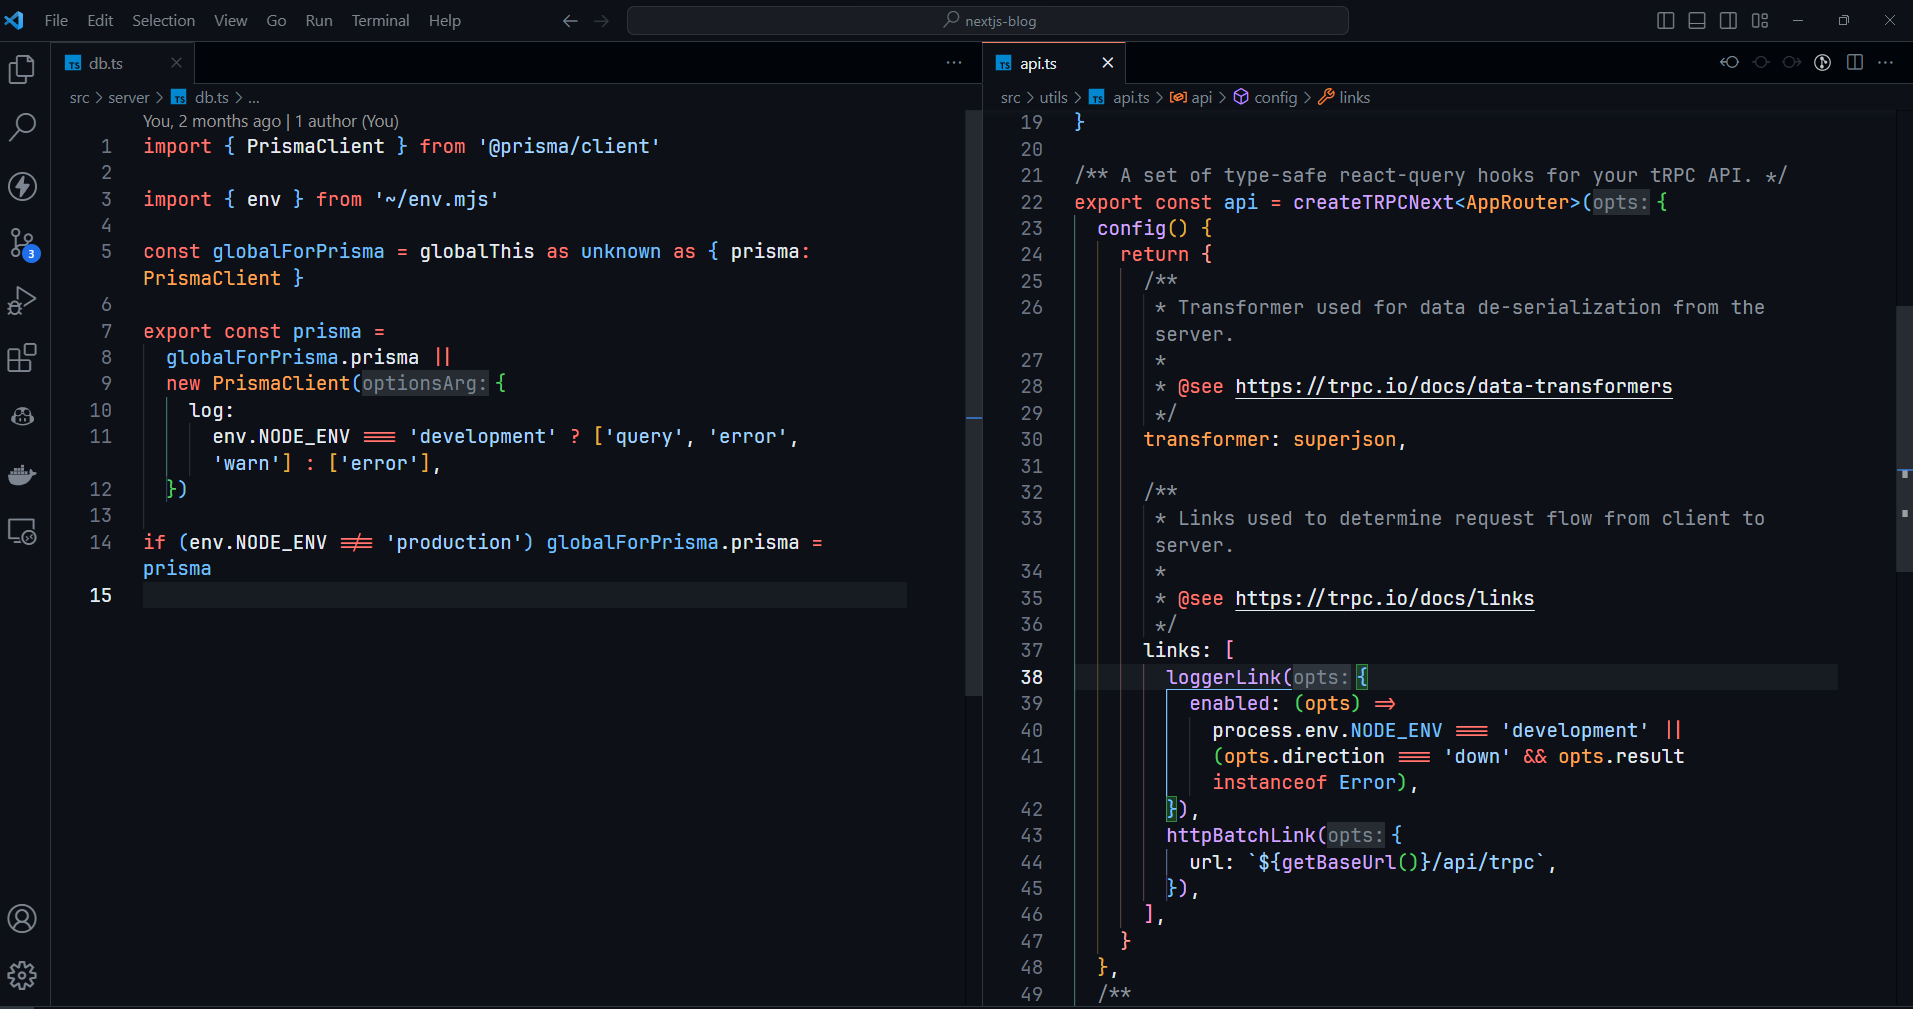
Task: Open the Remote Explorer view
Action: [22, 531]
